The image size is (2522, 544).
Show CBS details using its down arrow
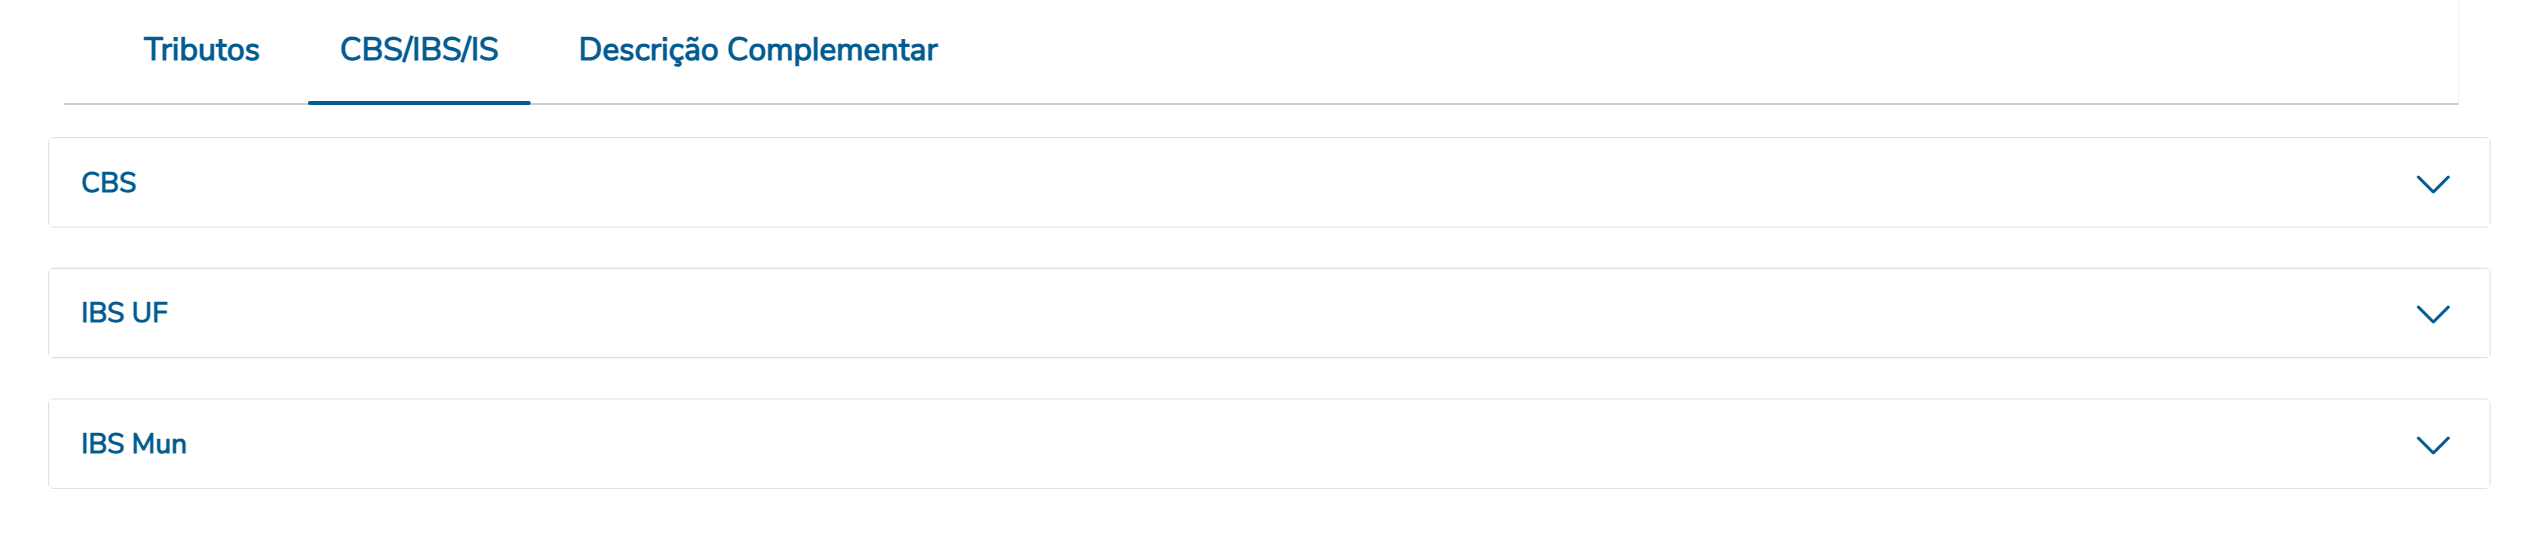click(x=2432, y=184)
